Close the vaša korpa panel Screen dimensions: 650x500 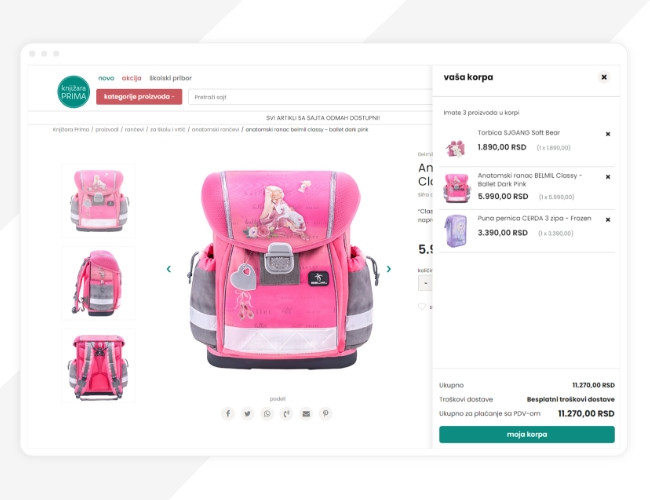point(604,77)
